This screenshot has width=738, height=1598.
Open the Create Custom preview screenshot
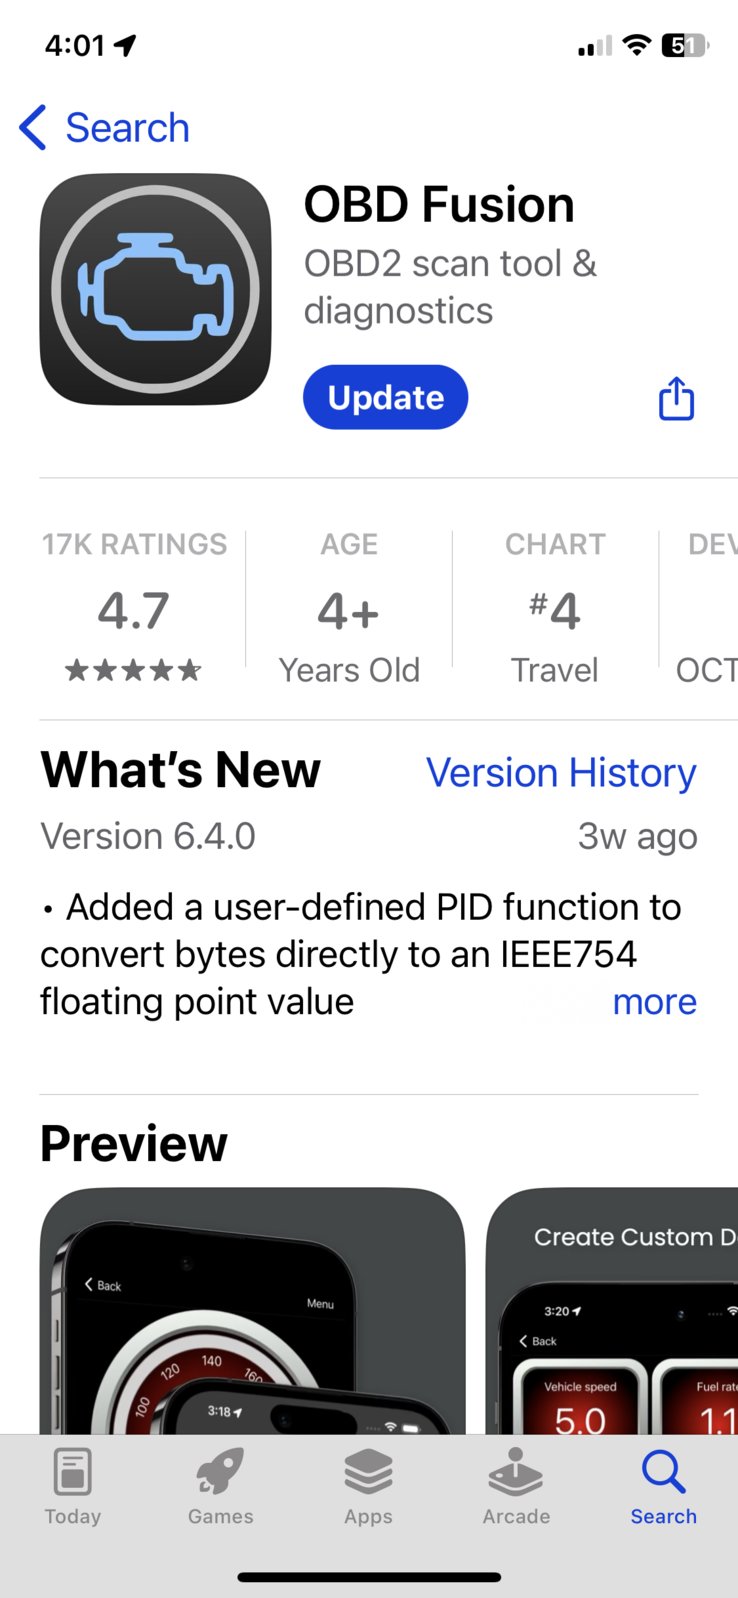612,1311
